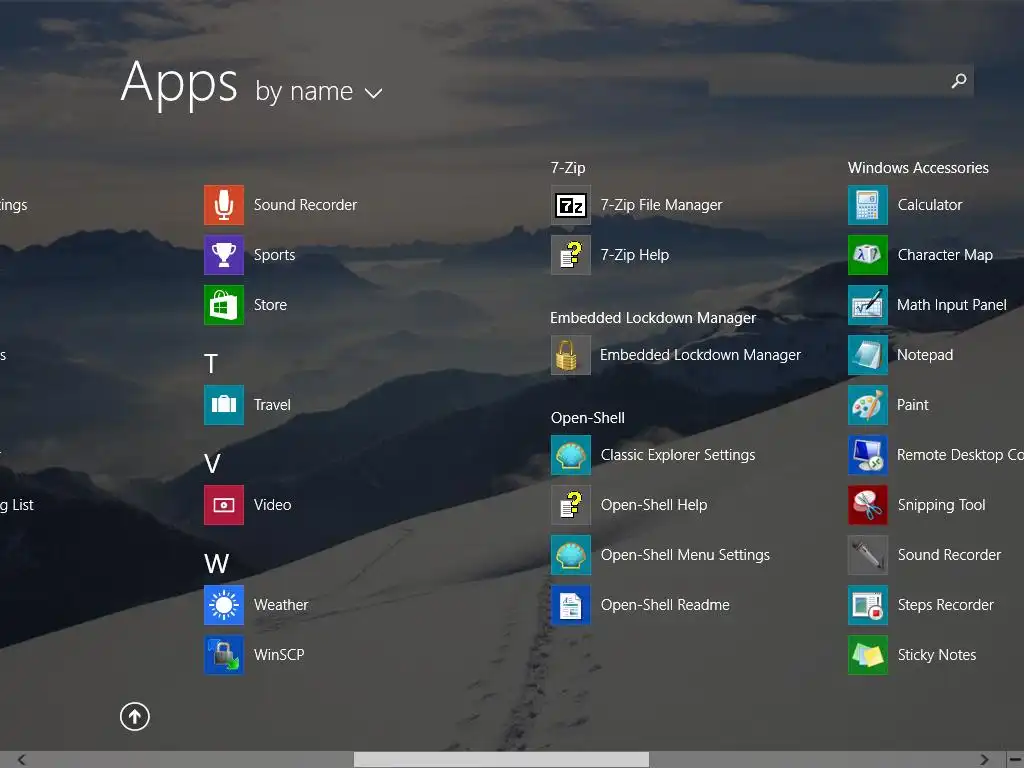Screen dimensions: 1024x768
Task: Open the Weather sun icon
Action: [x=223, y=605]
